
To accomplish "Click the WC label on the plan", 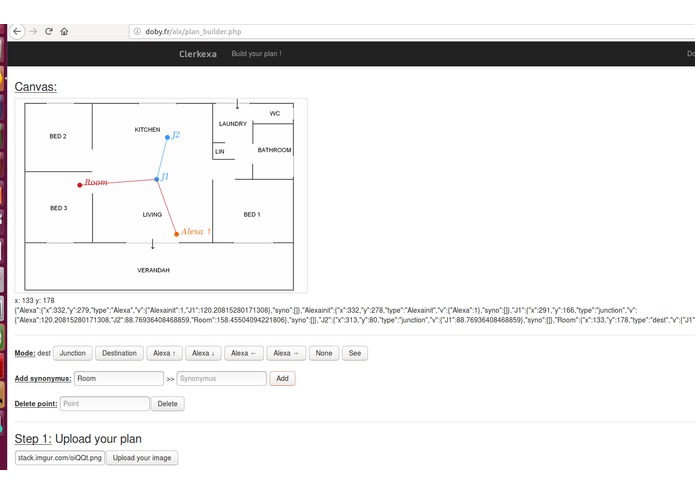I will pyautogui.click(x=275, y=113).
